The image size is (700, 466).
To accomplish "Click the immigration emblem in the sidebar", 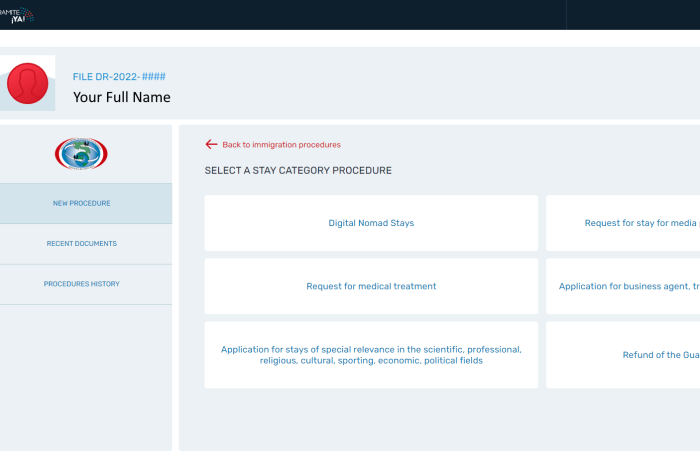I will point(81,153).
